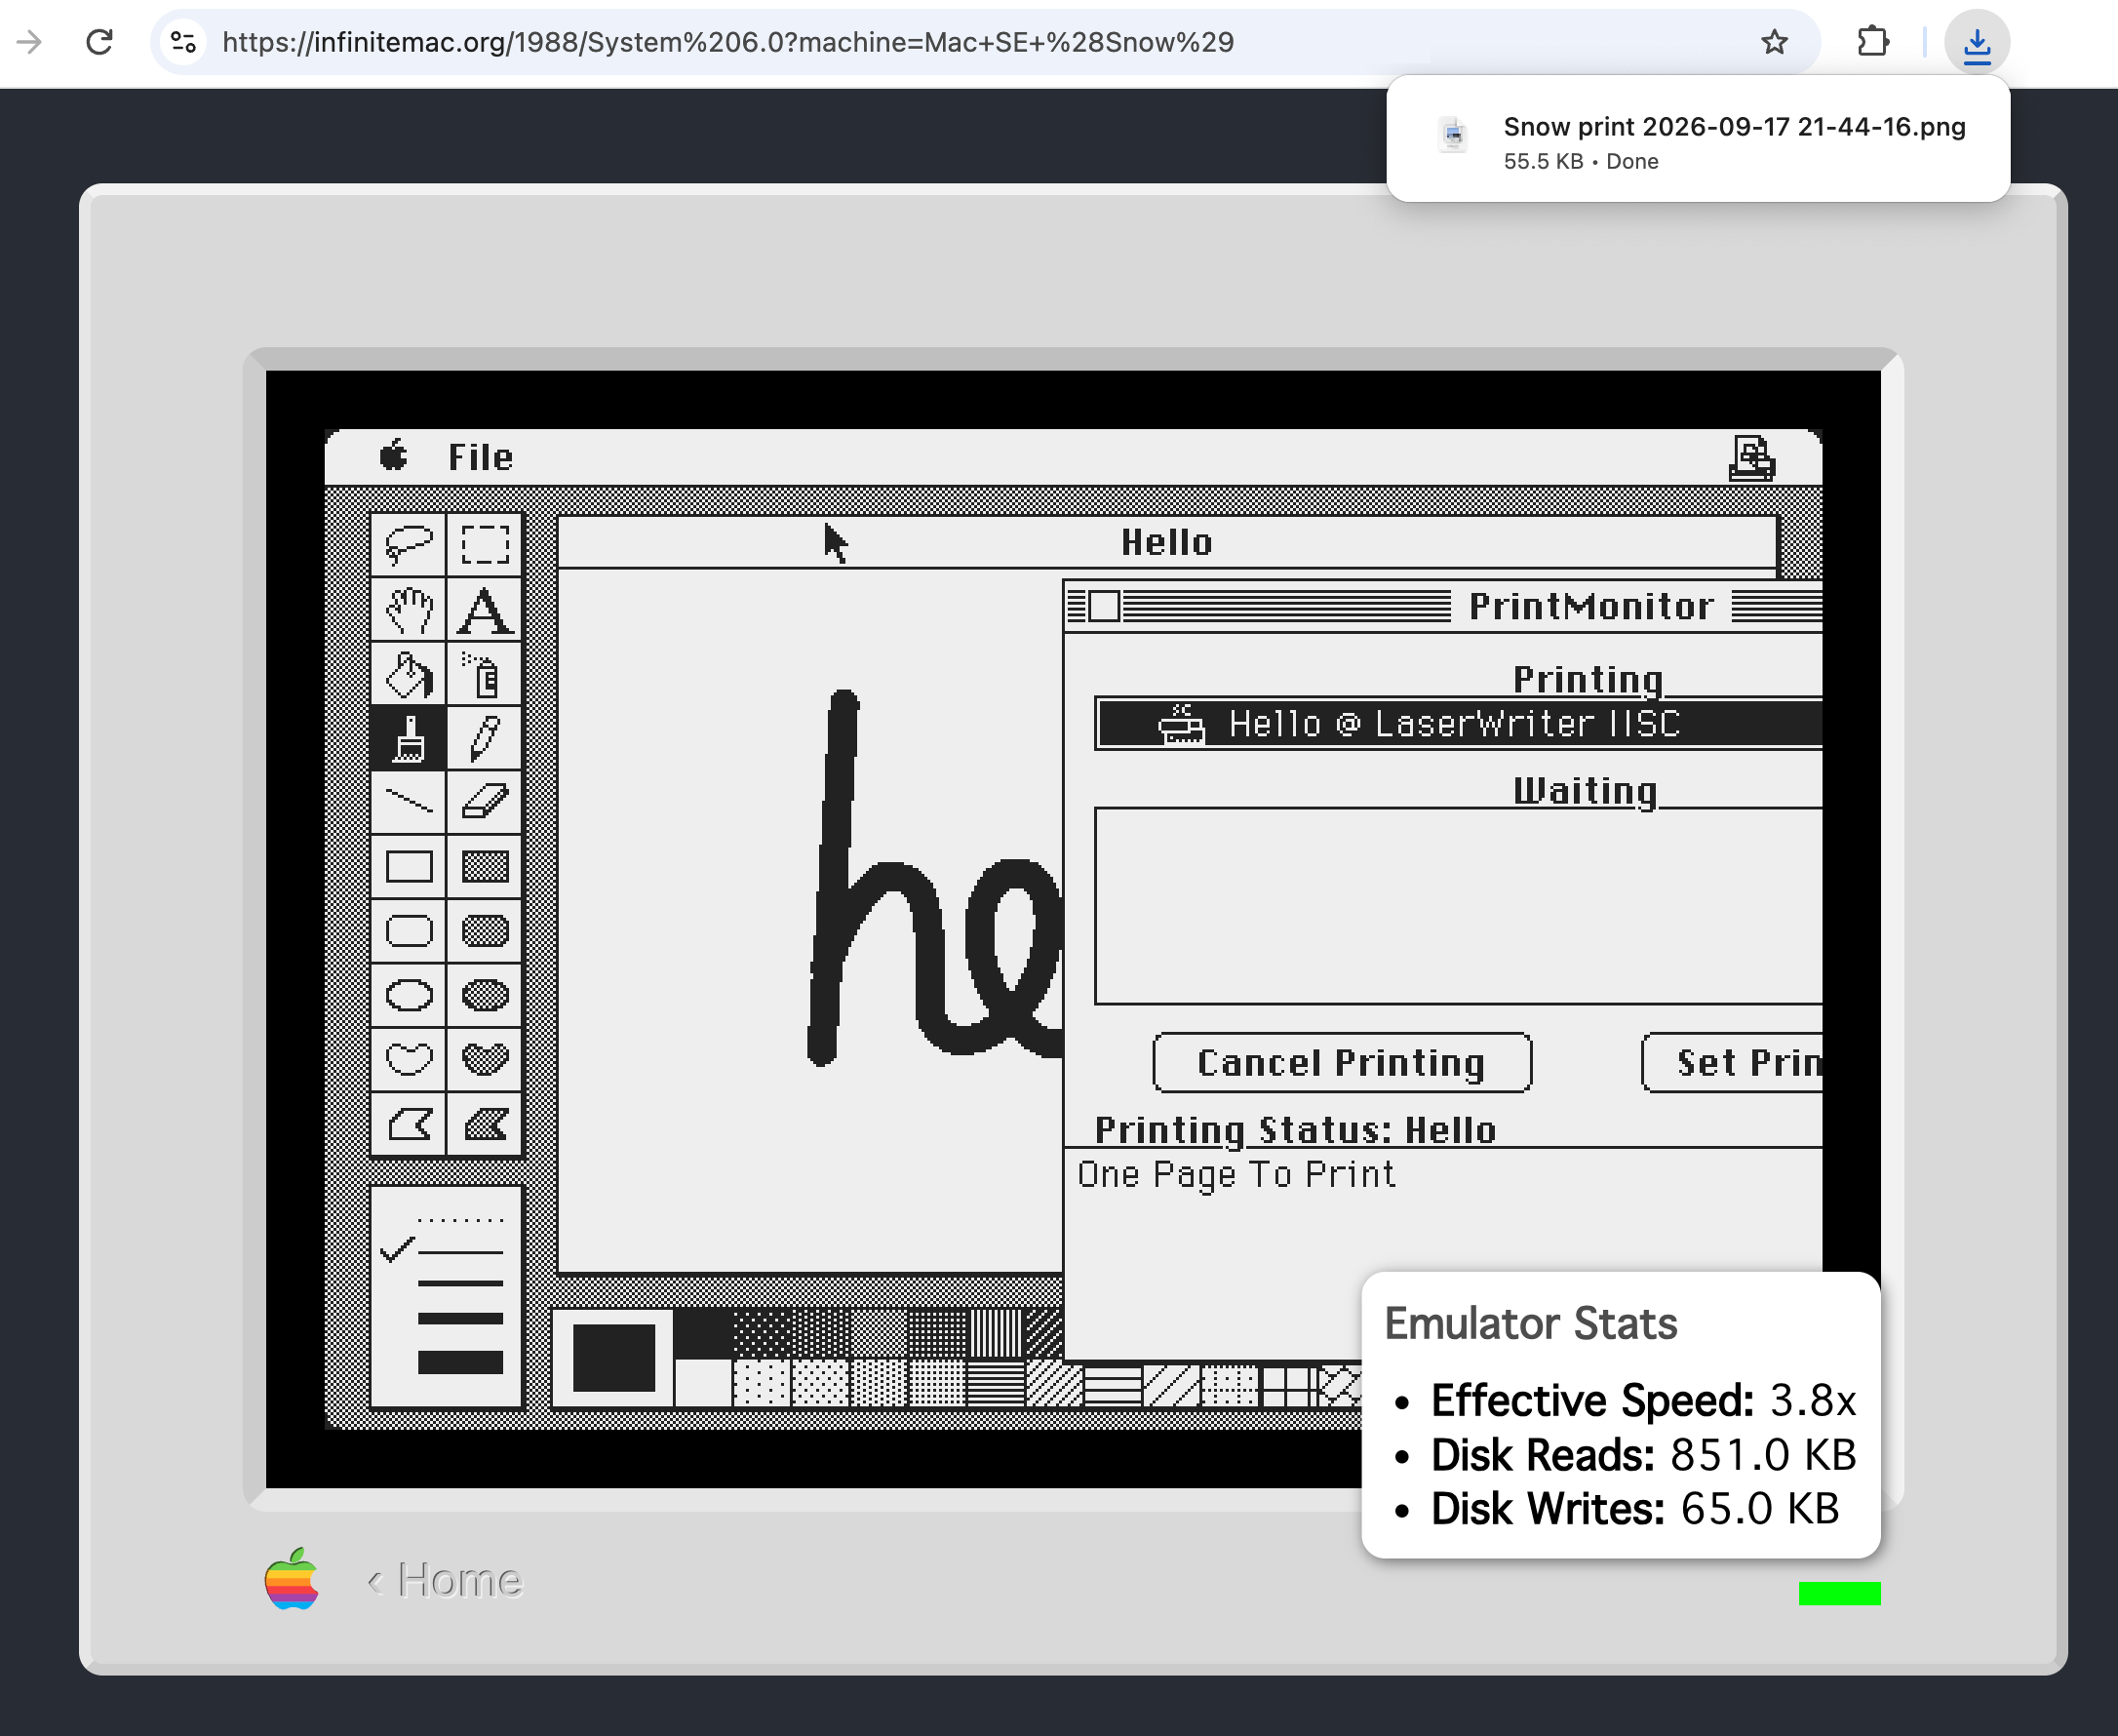Viewport: 2118px width, 1736px height.
Task: Pick the Grabber hand tool
Action: (x=408, y=610)
